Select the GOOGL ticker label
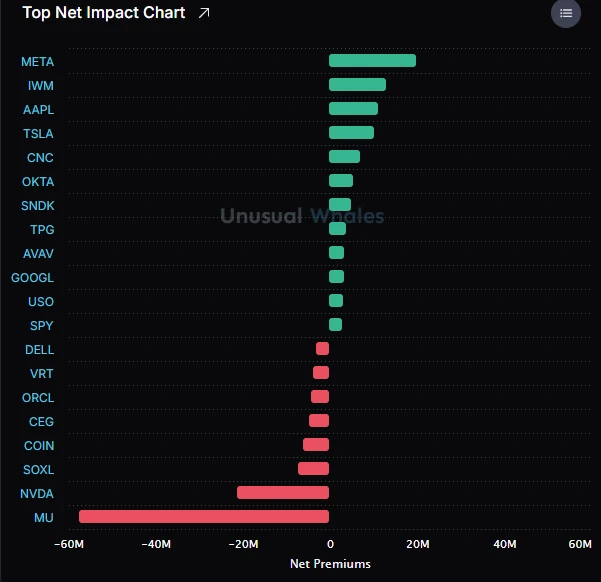 coord(33,278)
